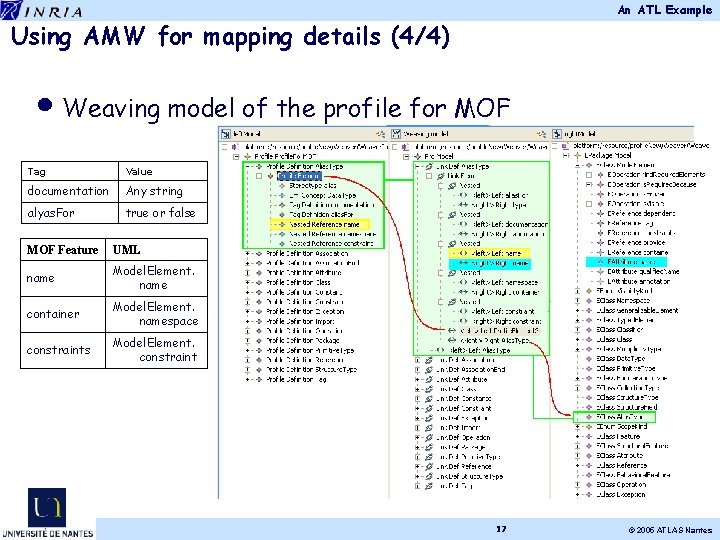
Task: Click the LinkDef Attribute link icon
Action: [x=428, y=379]
